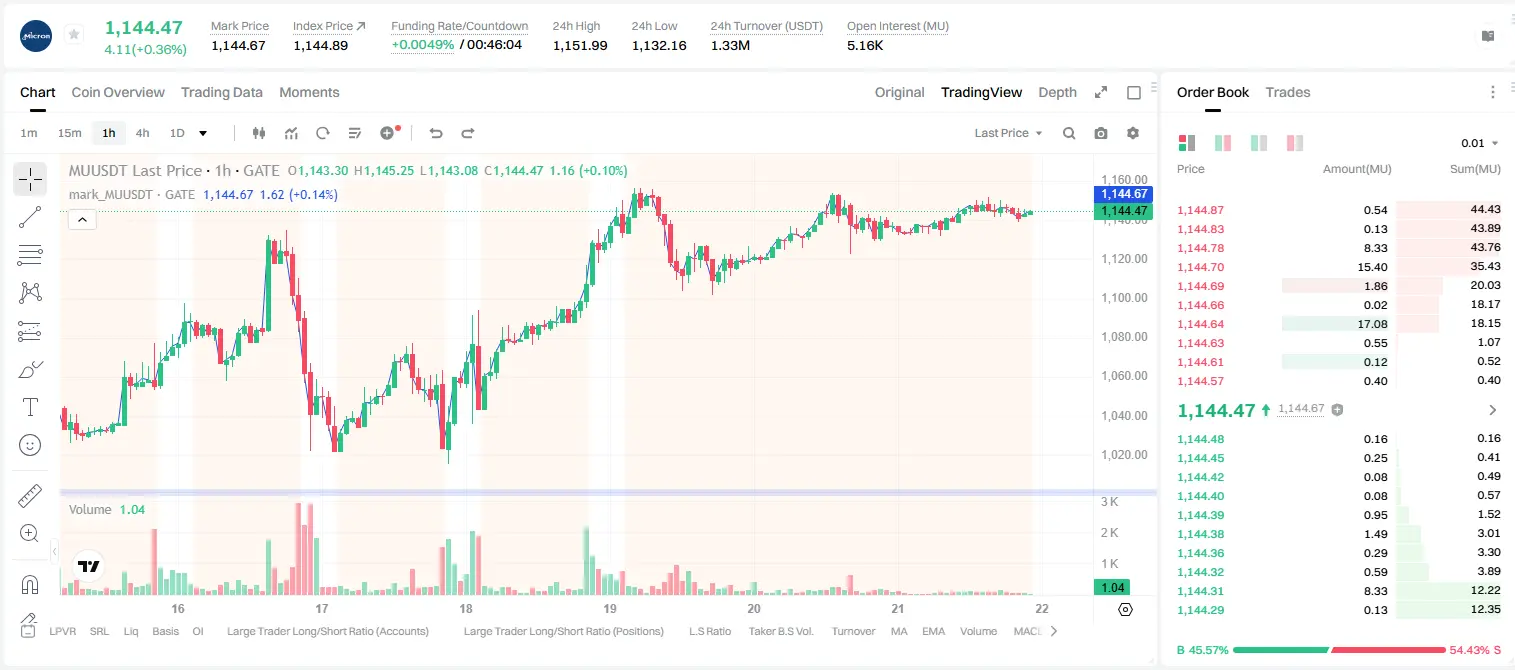
Task: Open the emoji sticker tool
Action: [x=30, y=445]
